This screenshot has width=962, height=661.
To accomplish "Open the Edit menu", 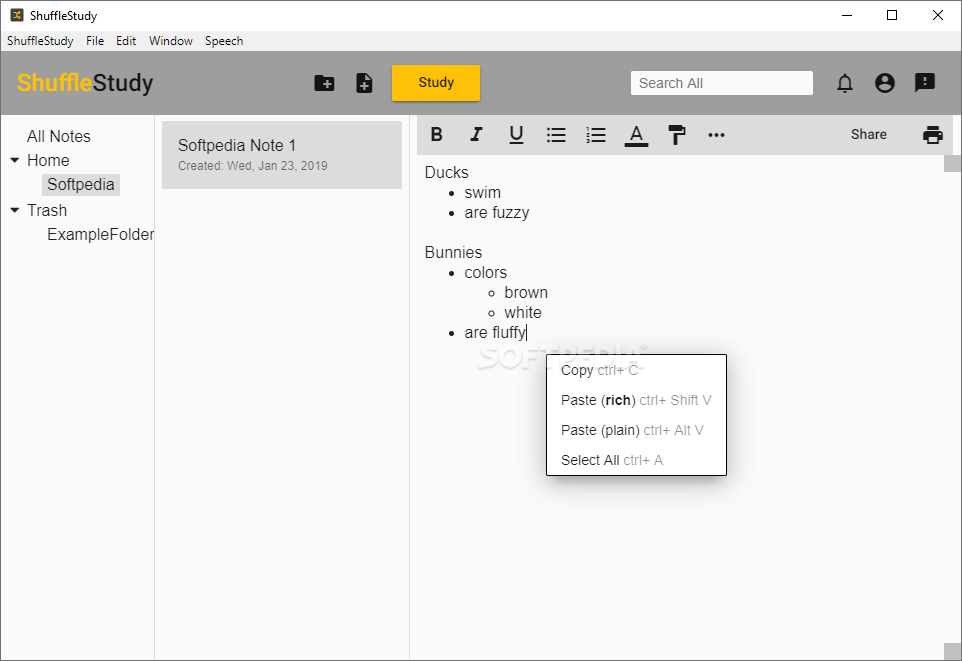I will 126,41.
